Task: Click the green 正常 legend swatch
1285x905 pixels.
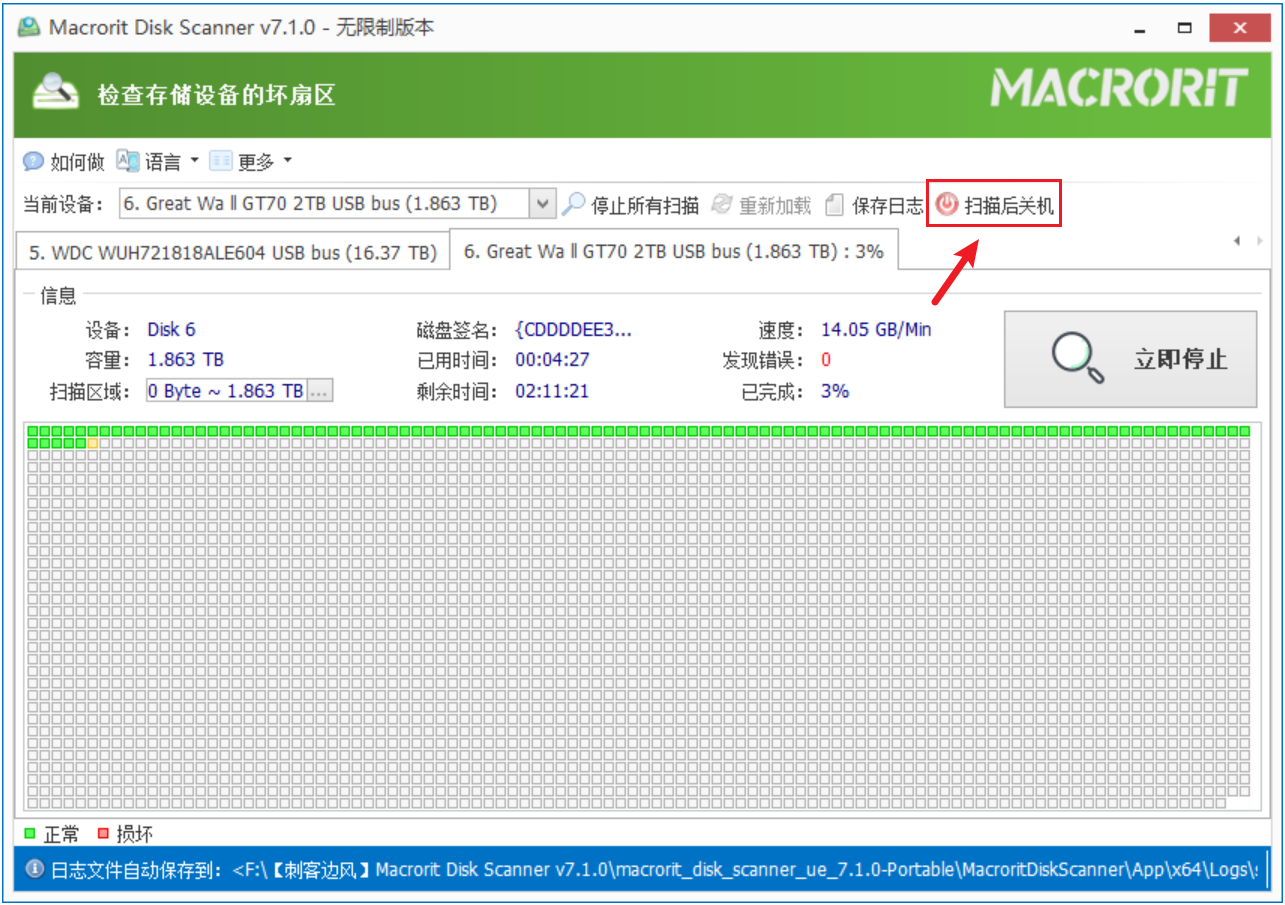Action: pos(30,833)
